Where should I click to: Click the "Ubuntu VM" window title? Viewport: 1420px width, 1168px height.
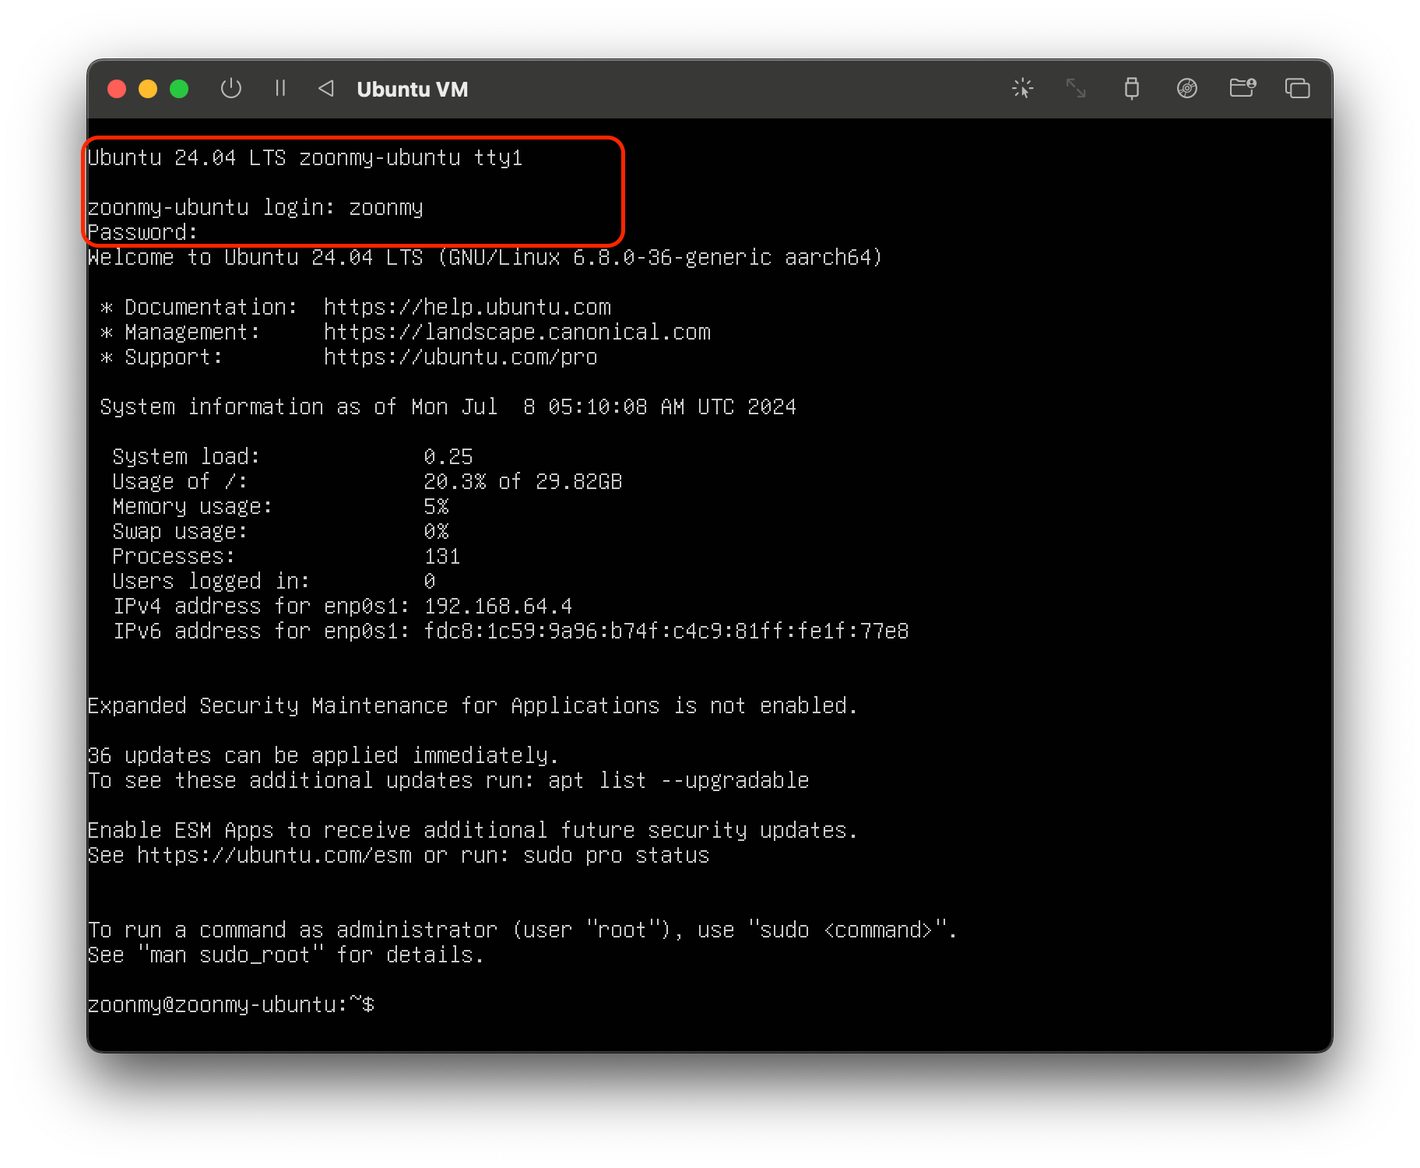(412, 89)
